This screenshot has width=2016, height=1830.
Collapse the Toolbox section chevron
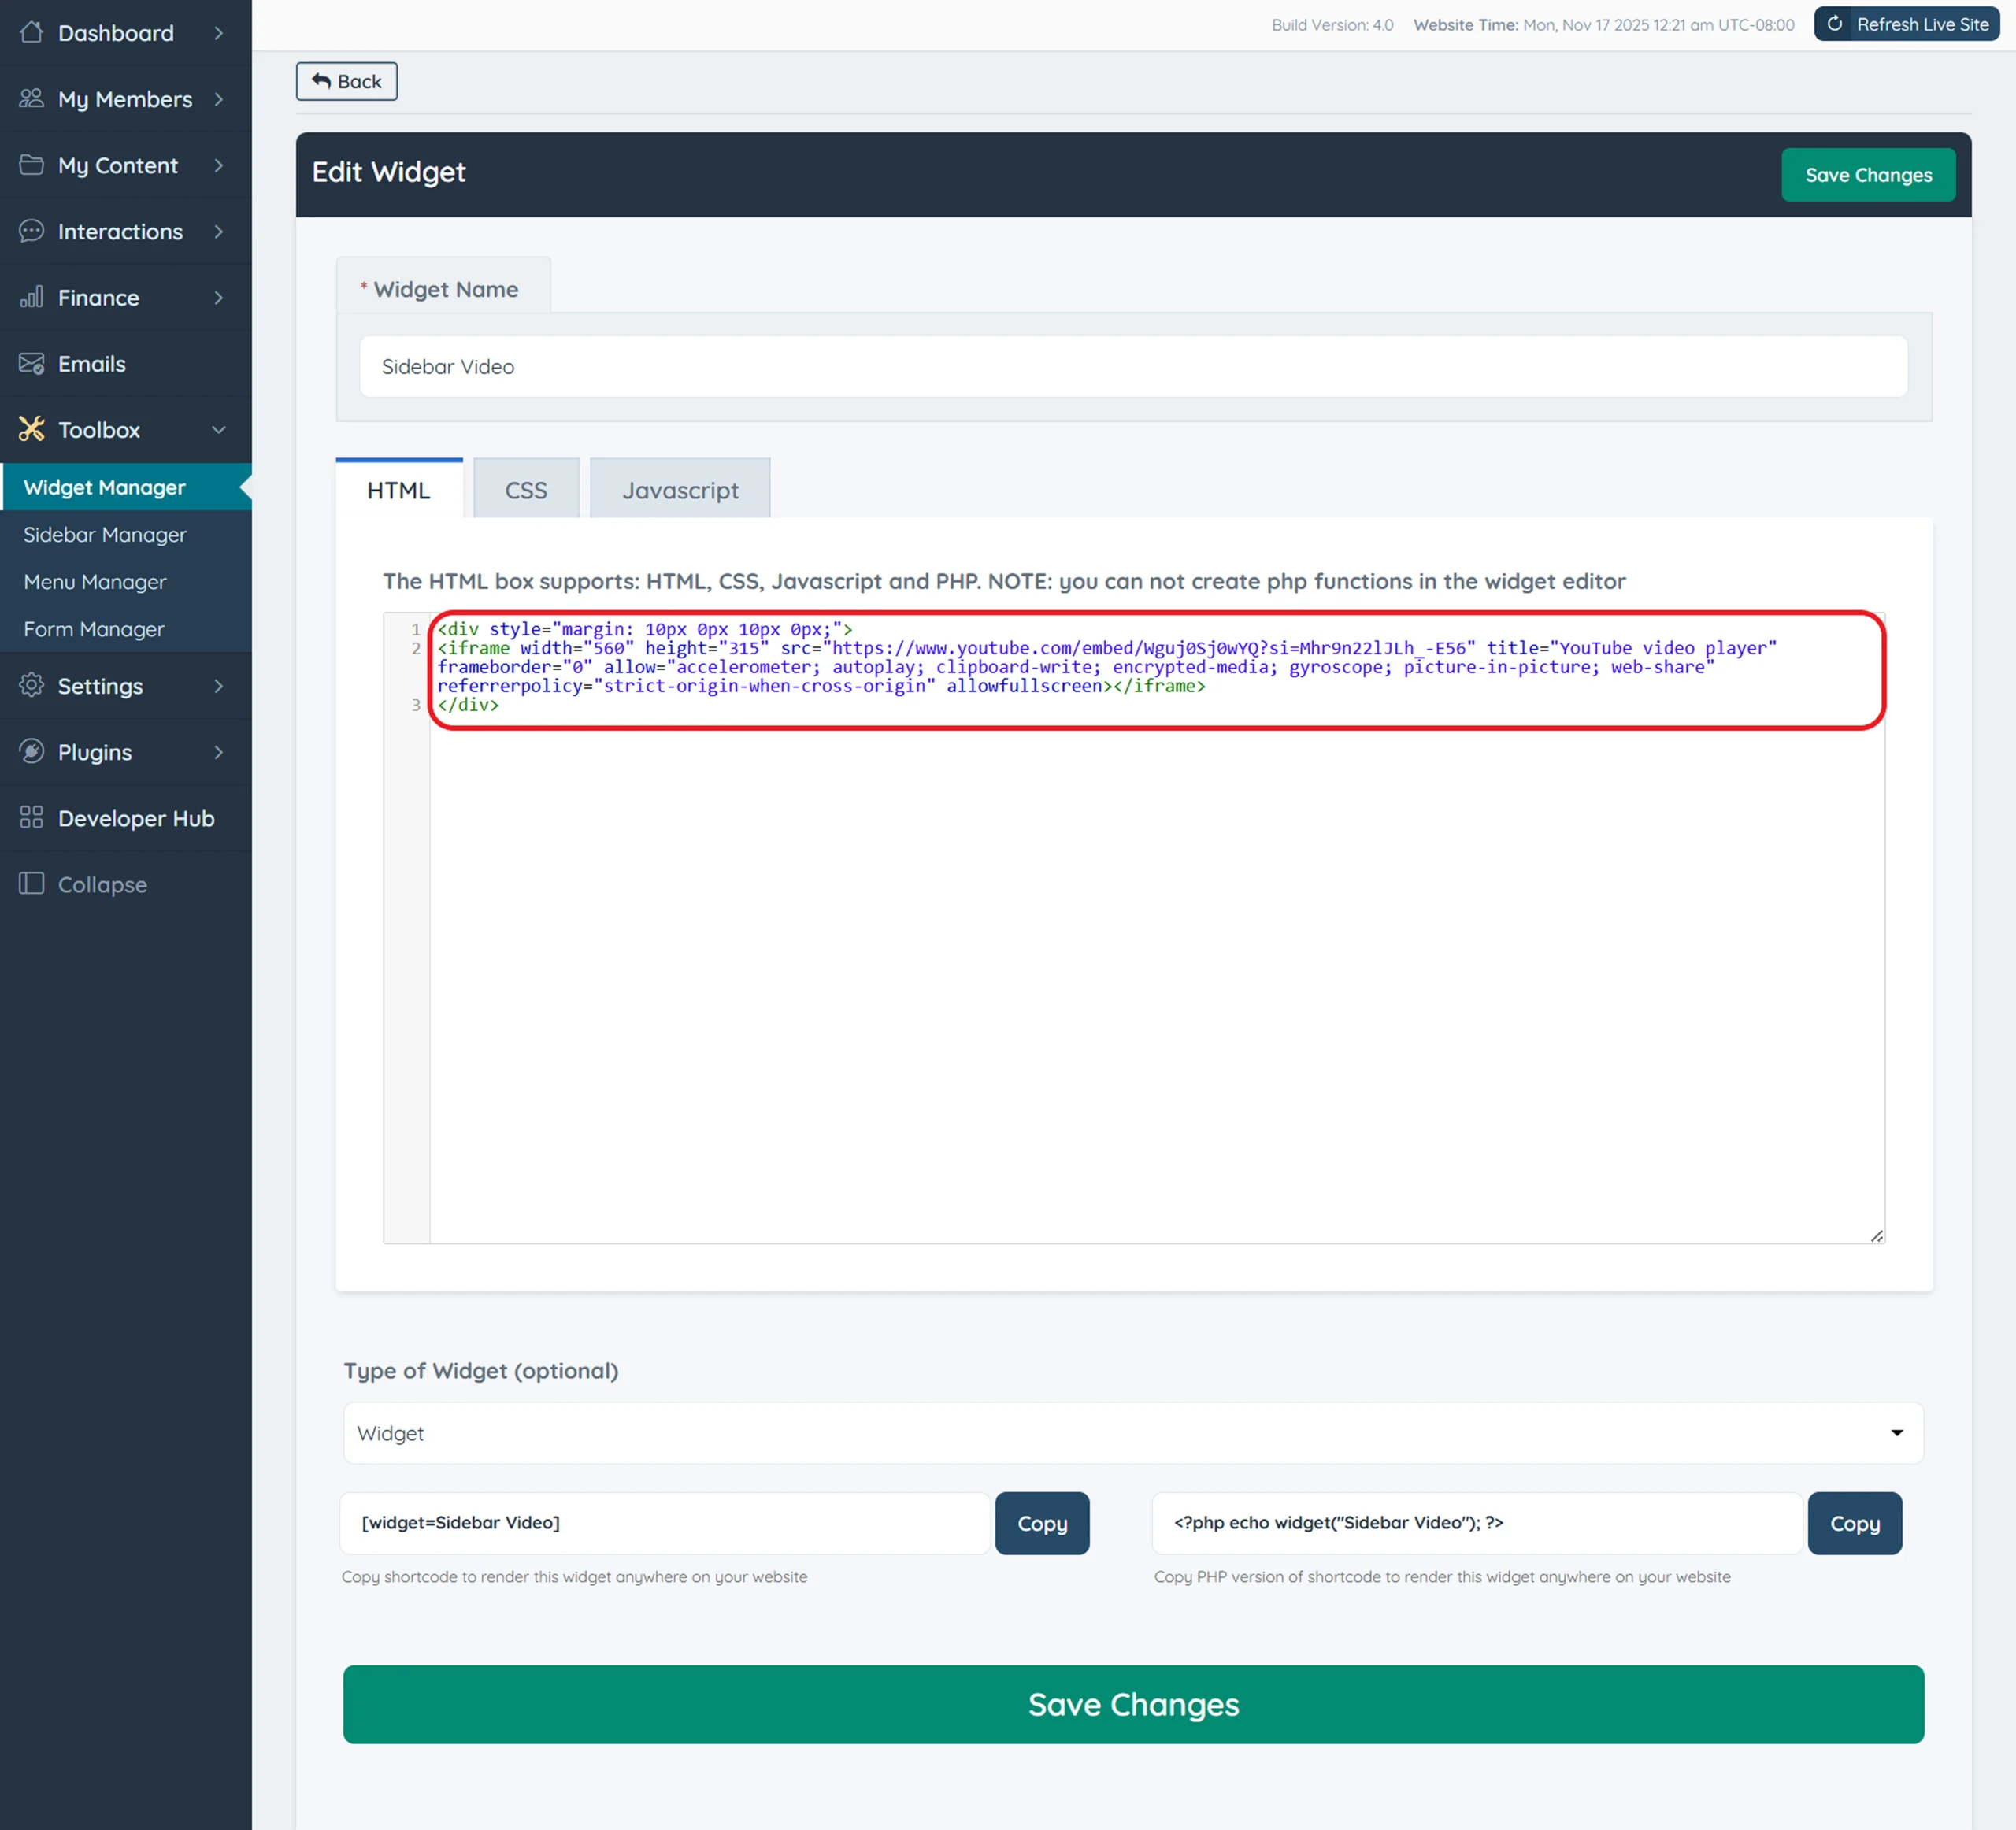coord(218,430)
